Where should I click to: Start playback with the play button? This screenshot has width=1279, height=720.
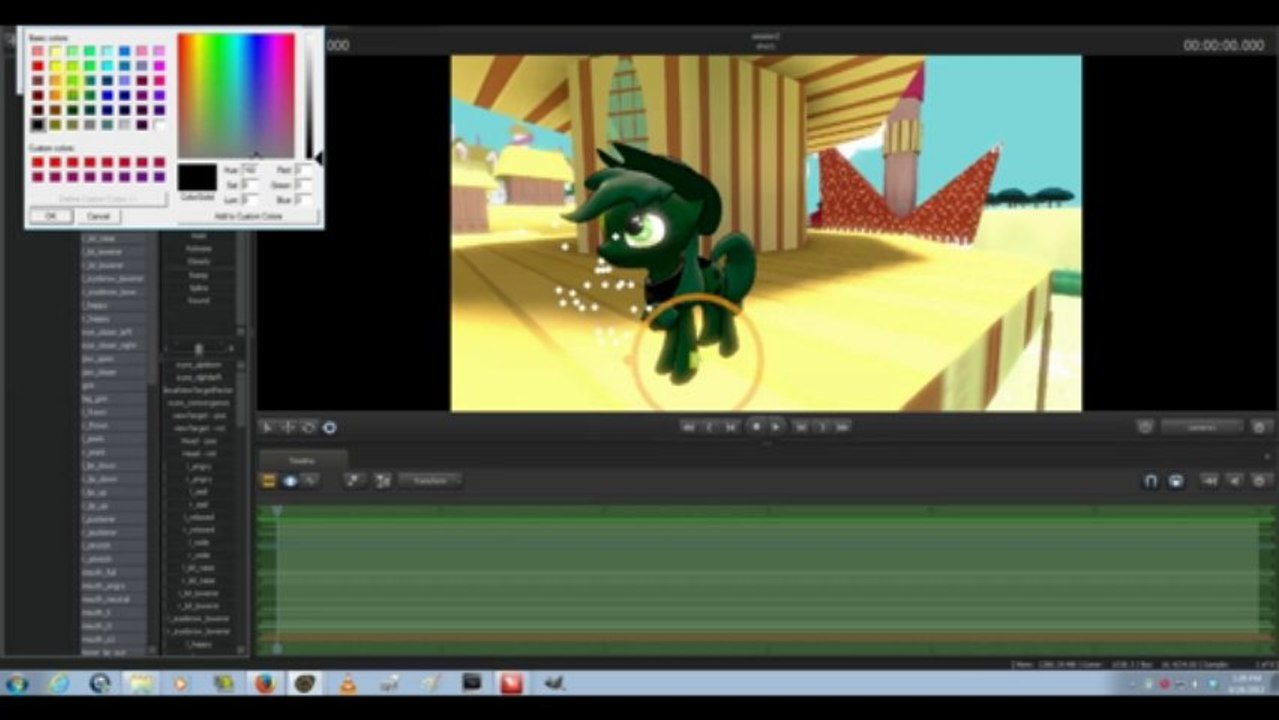(776, 427)
